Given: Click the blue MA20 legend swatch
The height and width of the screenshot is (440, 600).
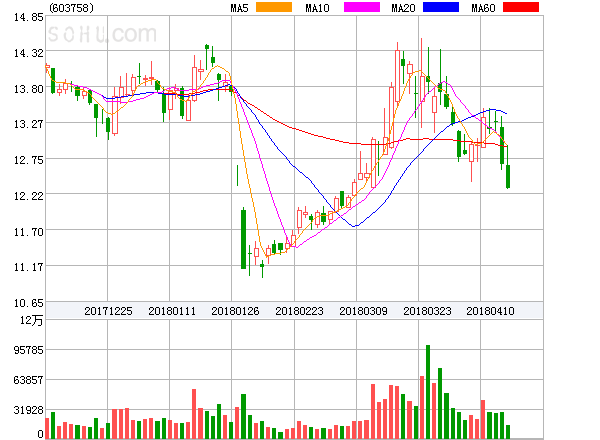Looking at the screenshot, I should point(441,7).
